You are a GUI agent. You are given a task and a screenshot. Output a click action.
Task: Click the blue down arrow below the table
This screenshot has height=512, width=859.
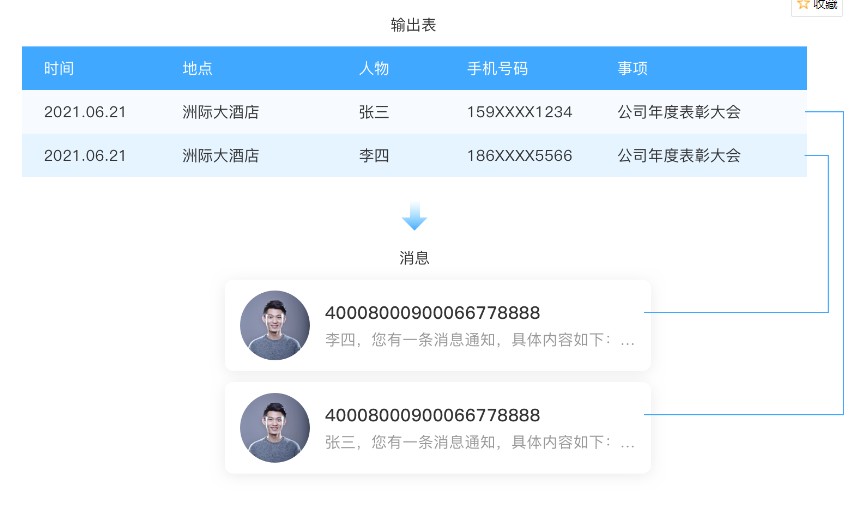point(414,217)
